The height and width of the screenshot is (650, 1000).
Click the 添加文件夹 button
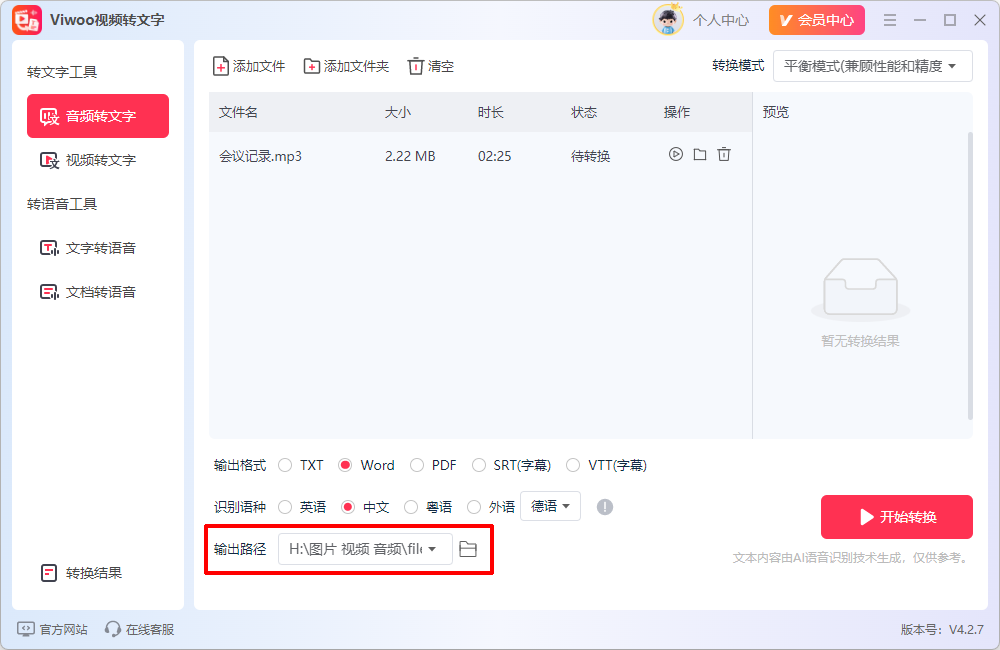tap(346, 66)
